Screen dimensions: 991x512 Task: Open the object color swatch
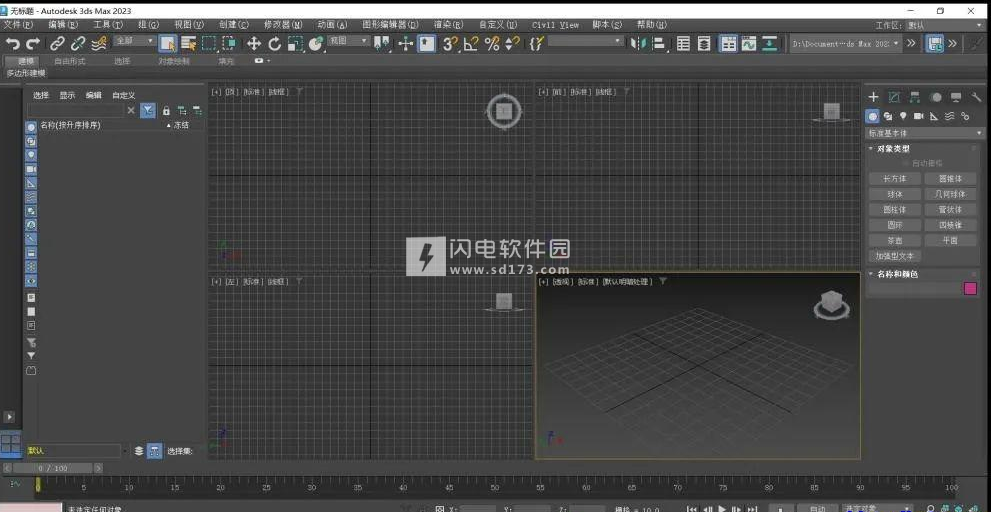click(x=970, y=288)
